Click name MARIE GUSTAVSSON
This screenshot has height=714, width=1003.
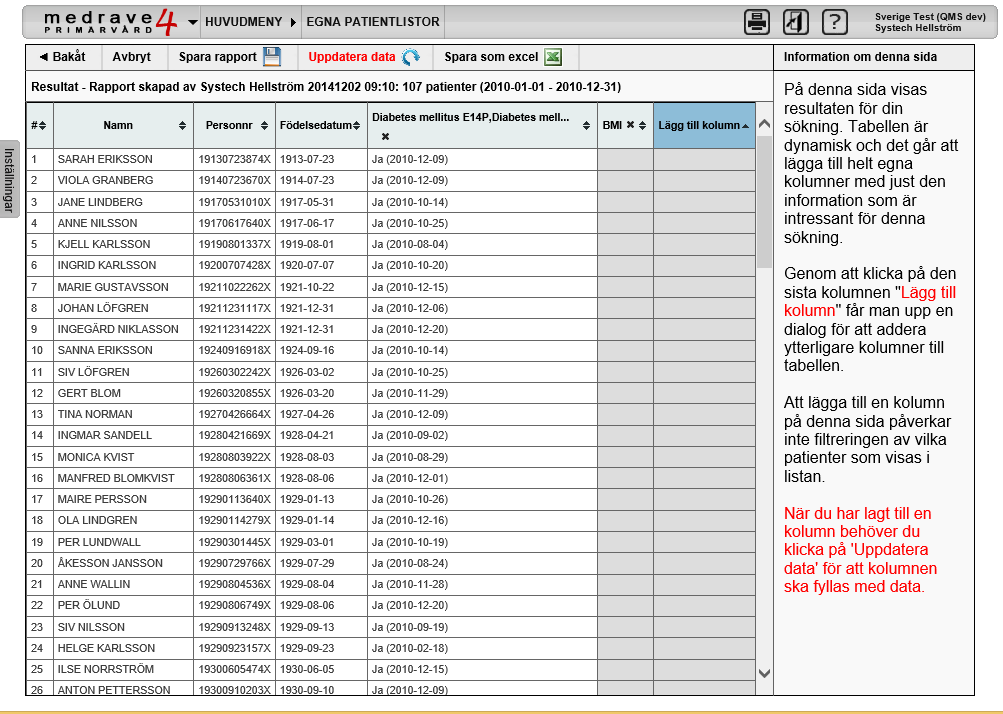pyautogui.click(x=113, y=287)
